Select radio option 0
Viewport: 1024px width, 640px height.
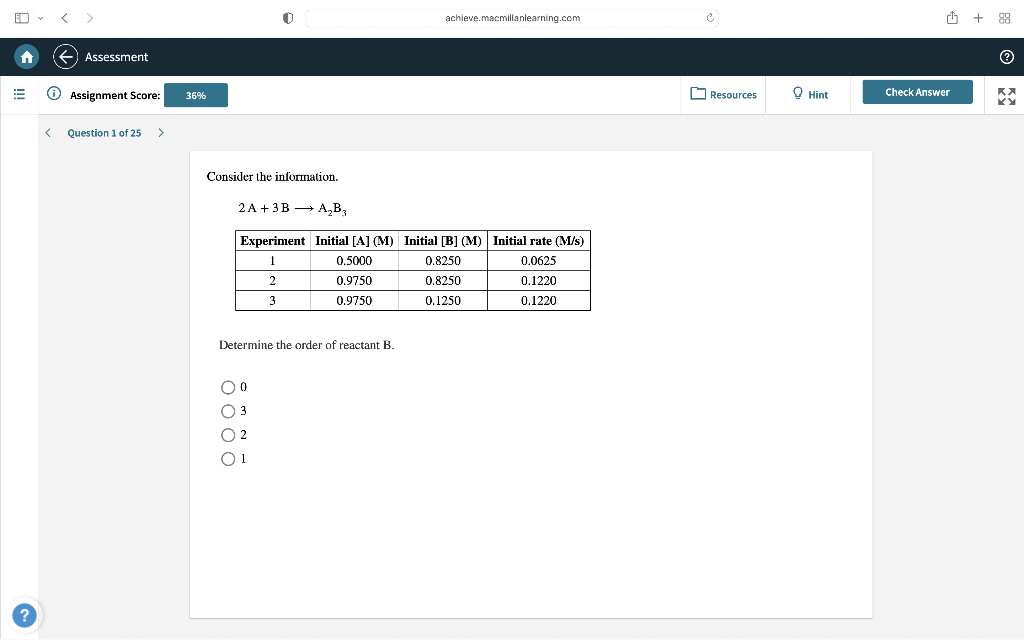228,387
